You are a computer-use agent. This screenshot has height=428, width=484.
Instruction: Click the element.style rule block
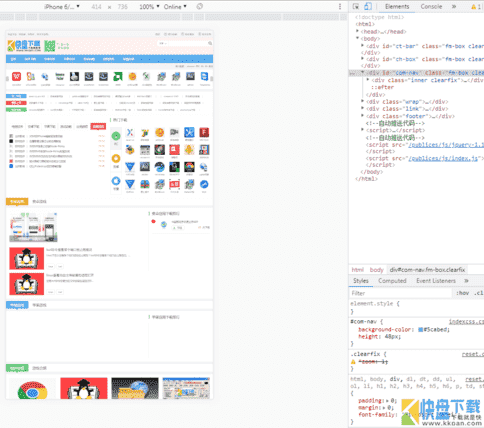point(416,307)
